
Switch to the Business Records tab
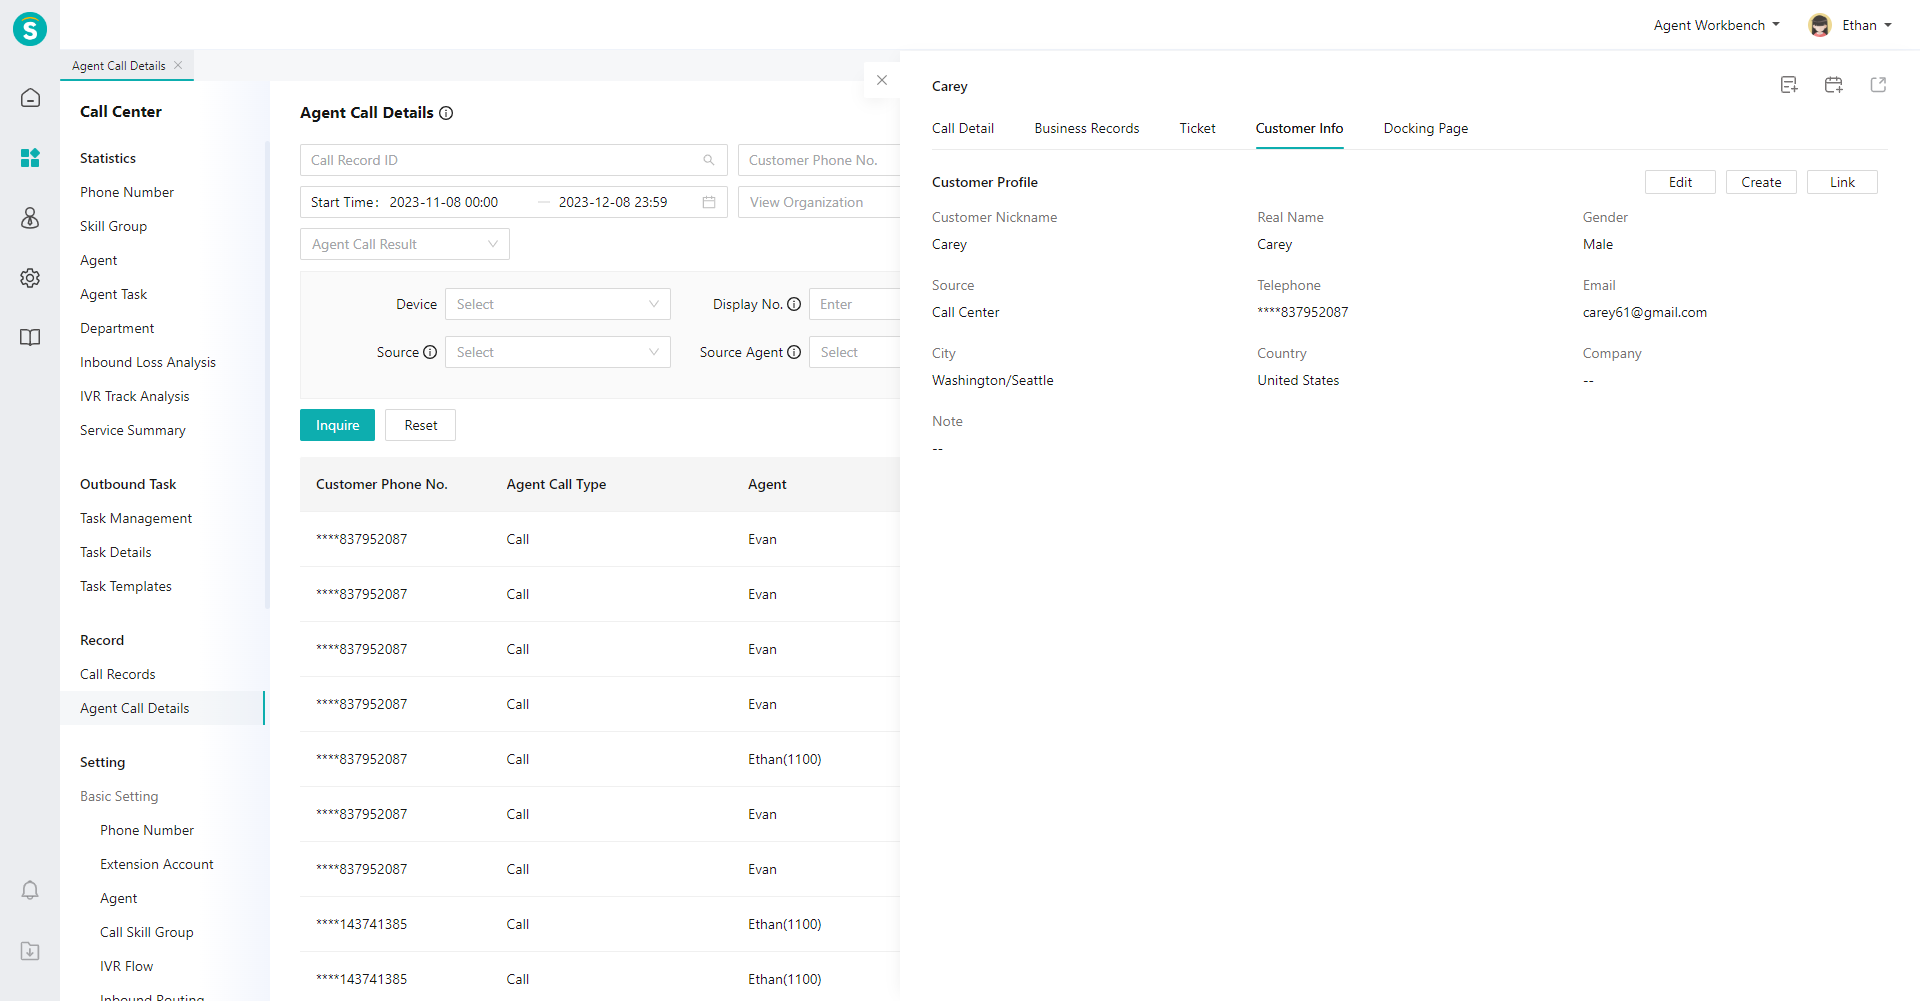pyautogui.click(x=1087, y=128)
